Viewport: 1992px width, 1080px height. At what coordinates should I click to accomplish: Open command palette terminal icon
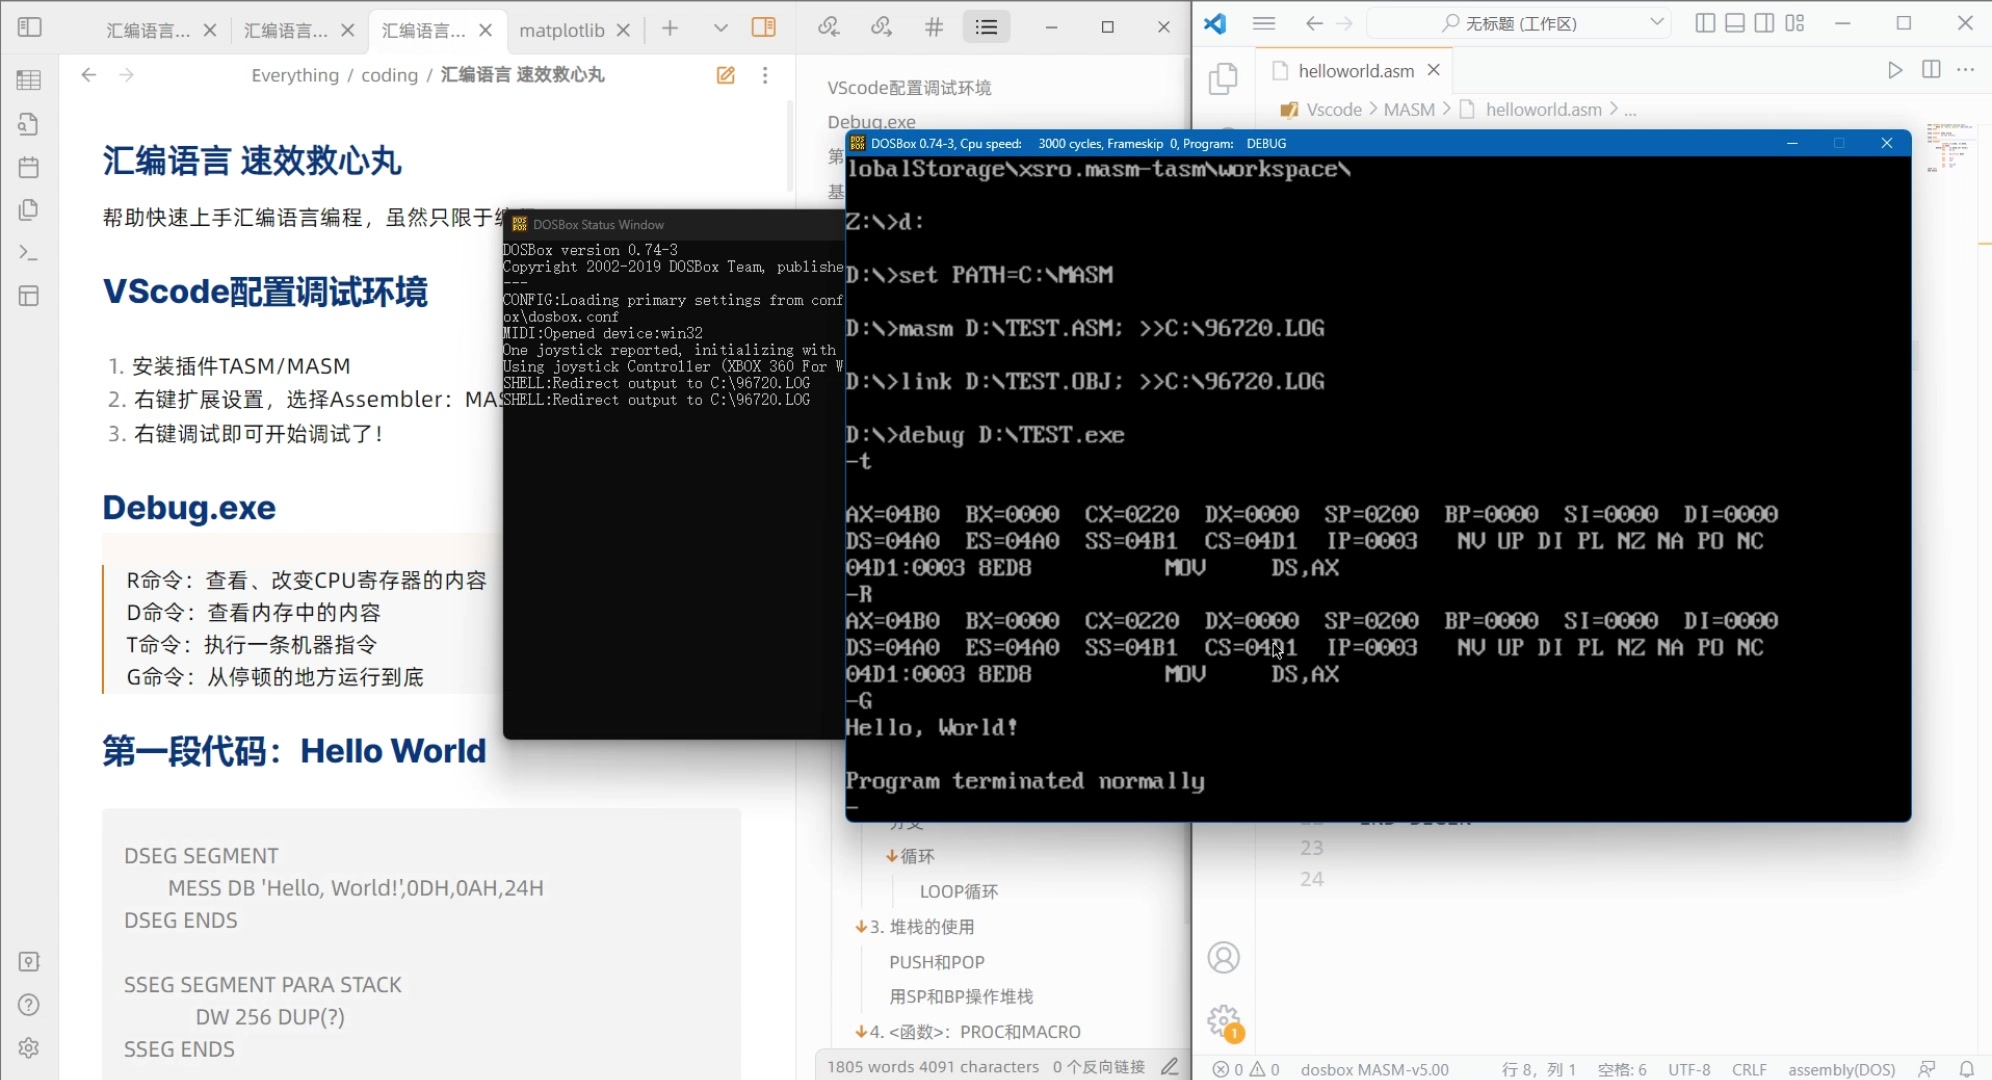click(29, 253)
